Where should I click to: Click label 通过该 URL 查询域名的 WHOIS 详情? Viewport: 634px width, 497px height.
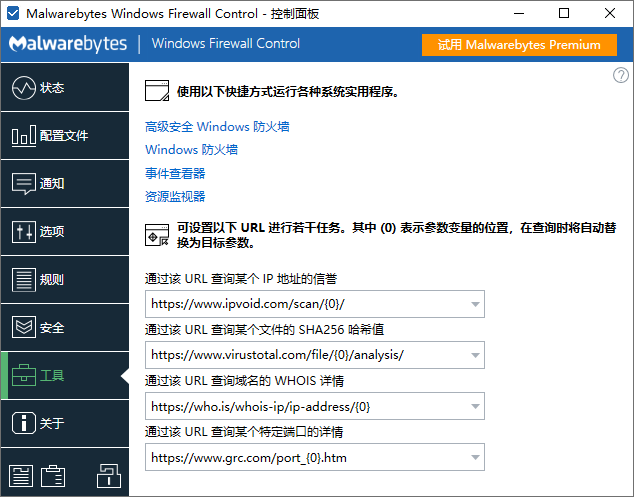245,381
